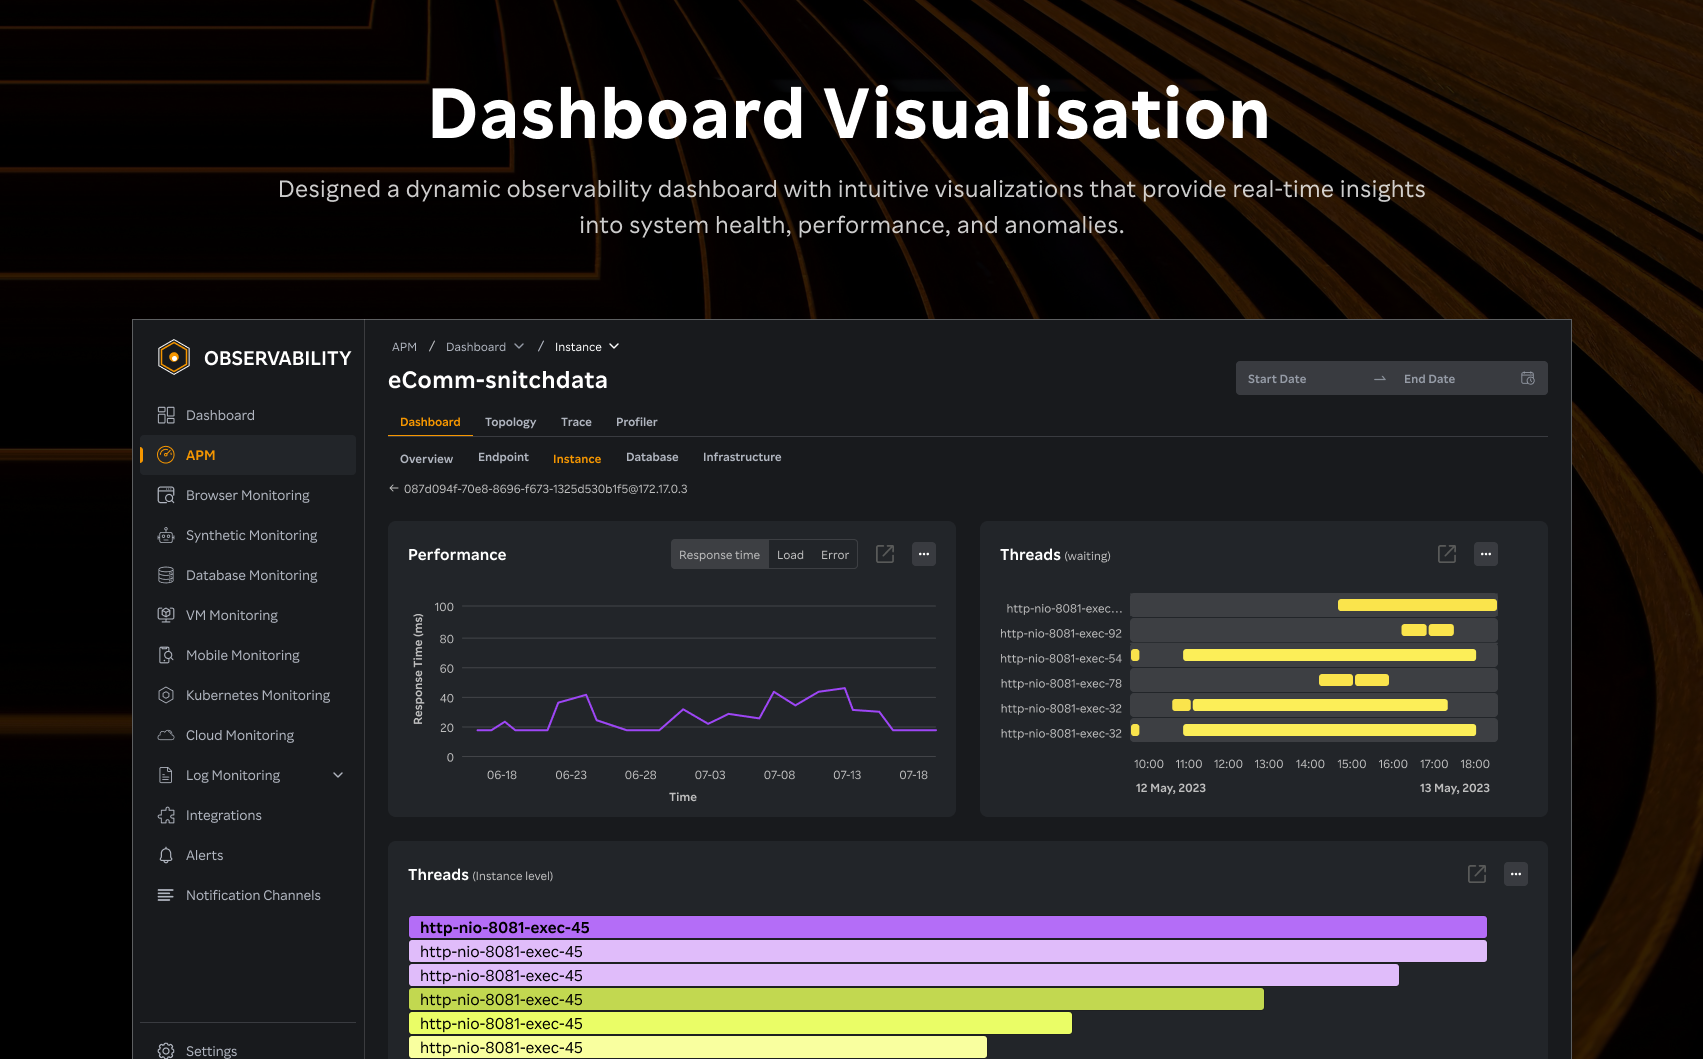Open the Dashboard breadcrumb dropdown
Image resolution: width=1703 pixels, height=1059 pixels.
521,346
